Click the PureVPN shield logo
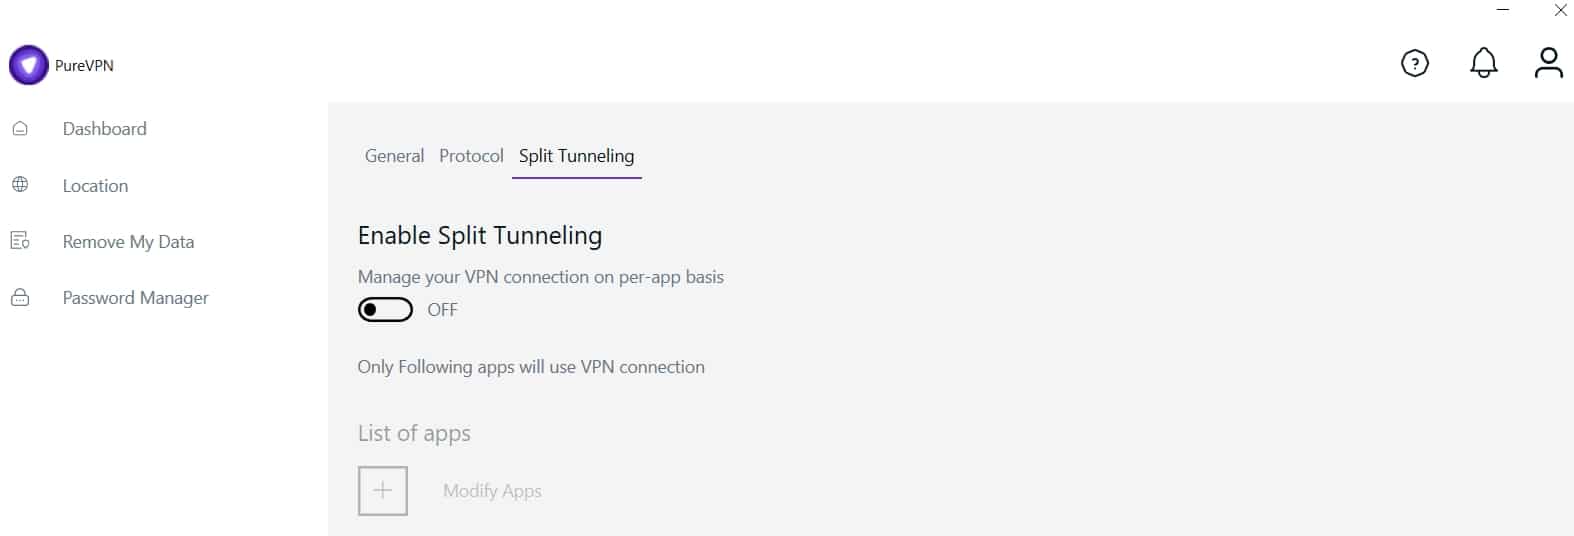 [28, 65]
